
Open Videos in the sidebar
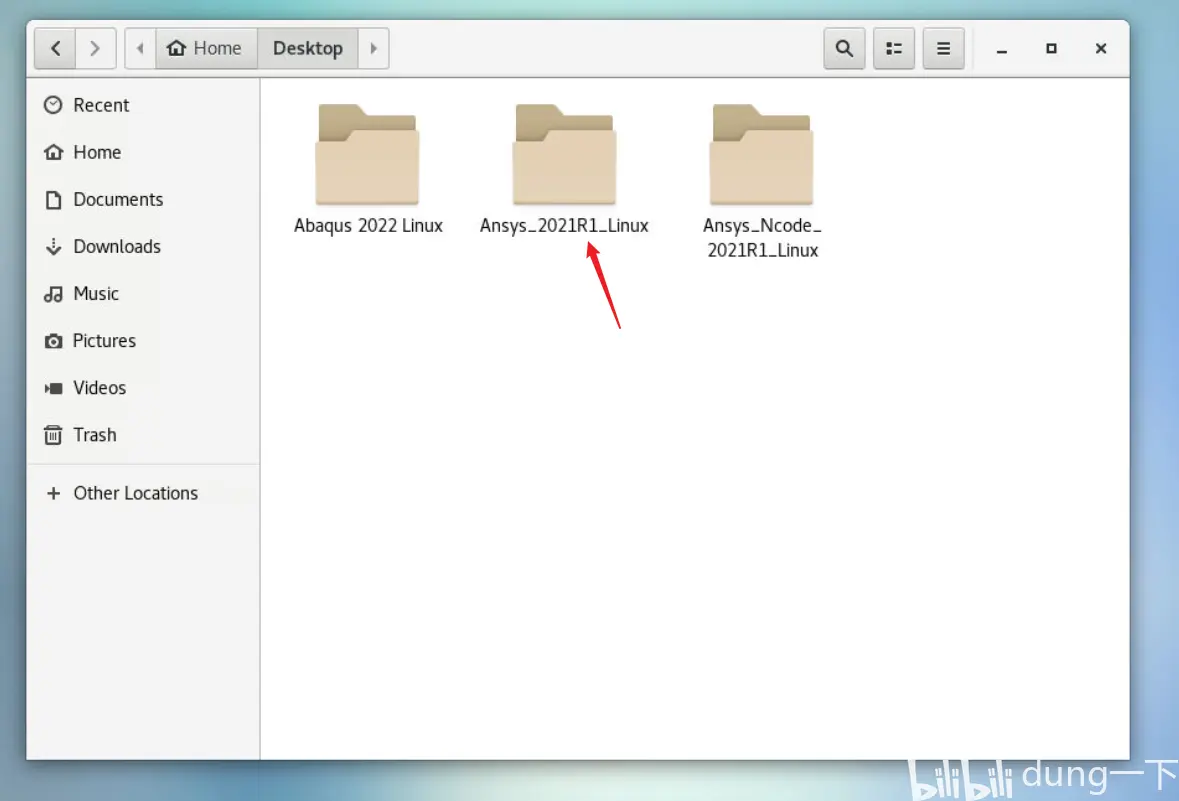tap(143, 388)
